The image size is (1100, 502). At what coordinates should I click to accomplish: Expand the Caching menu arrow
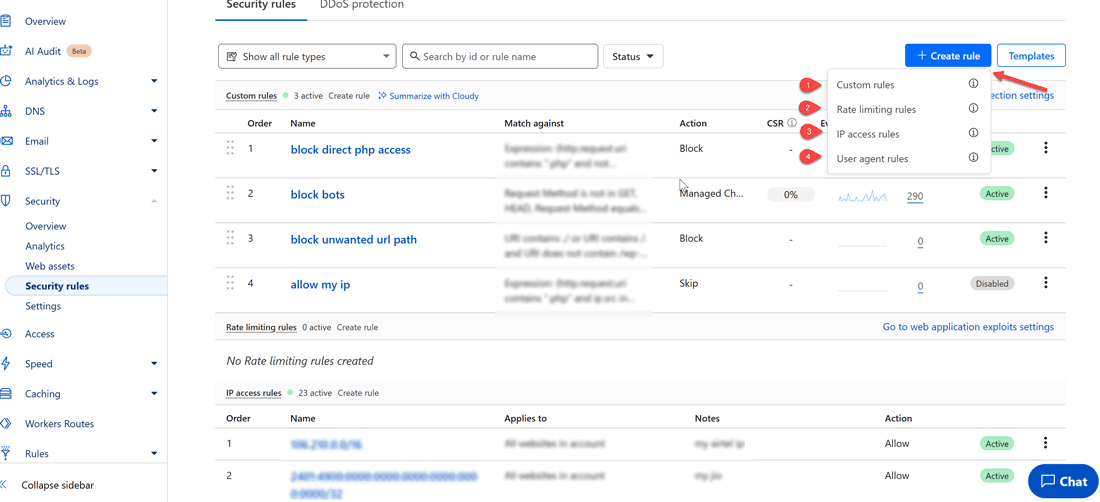[154, 394]
